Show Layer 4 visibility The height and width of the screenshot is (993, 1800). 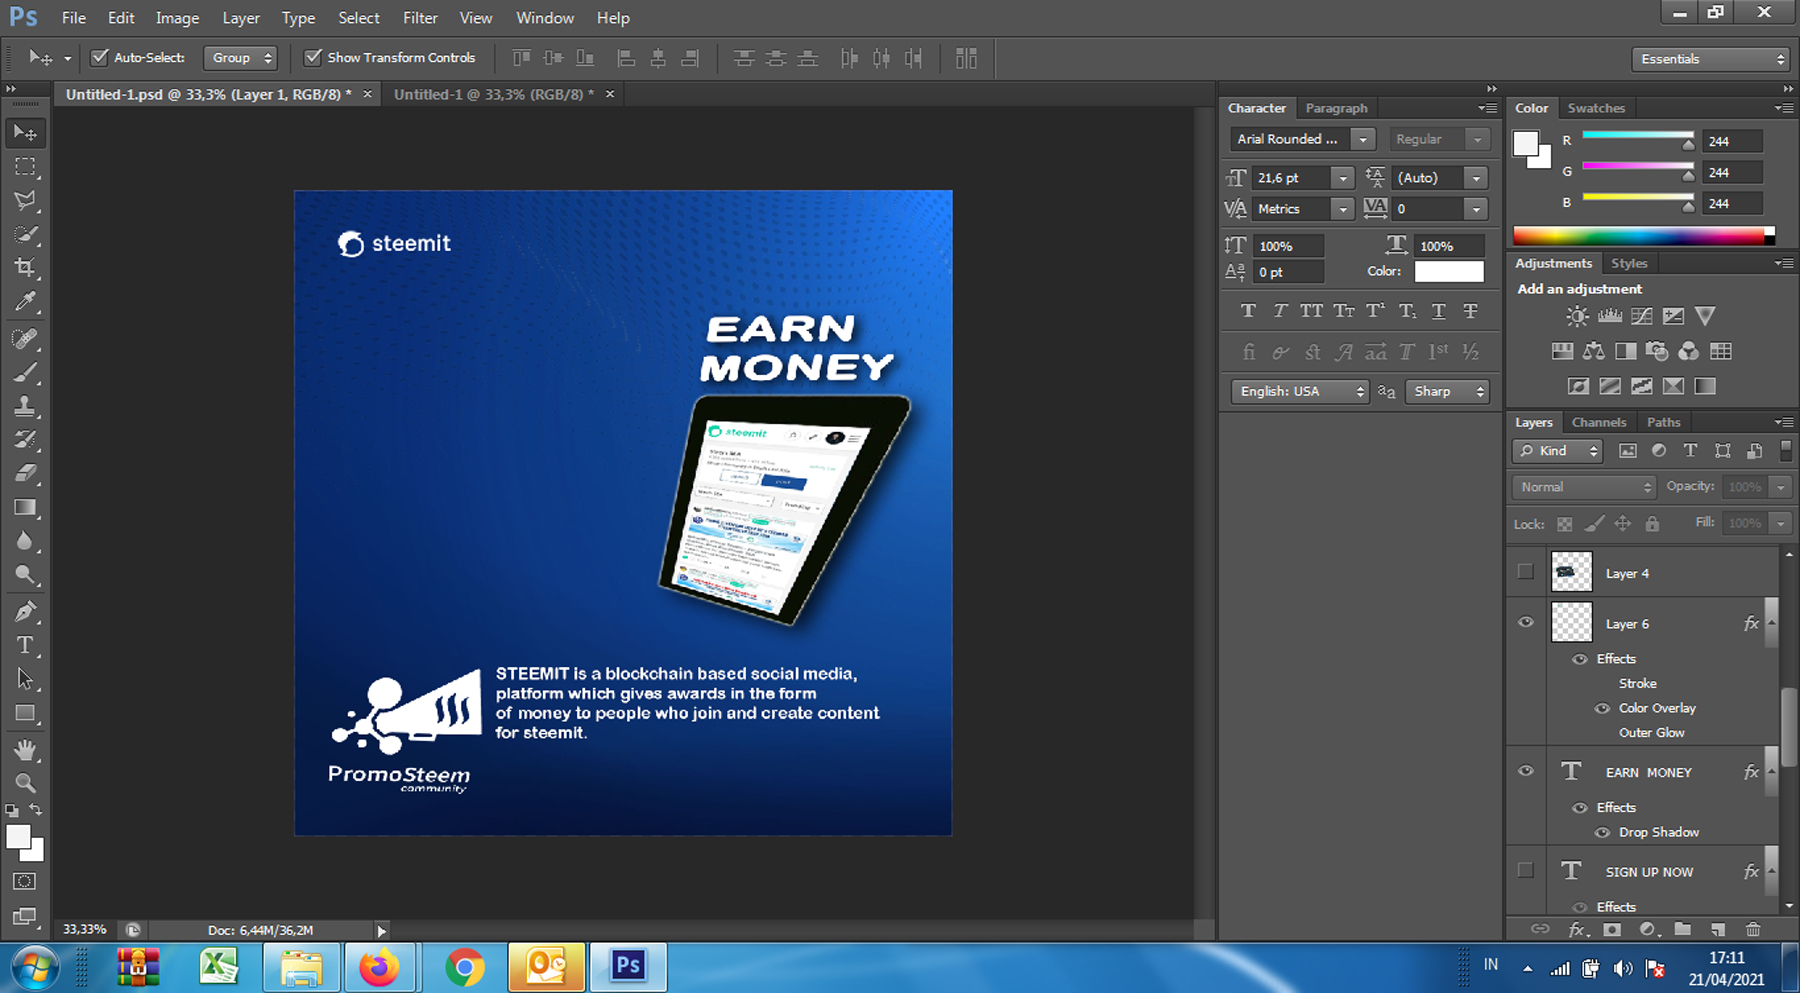[x=1525, y=572]
